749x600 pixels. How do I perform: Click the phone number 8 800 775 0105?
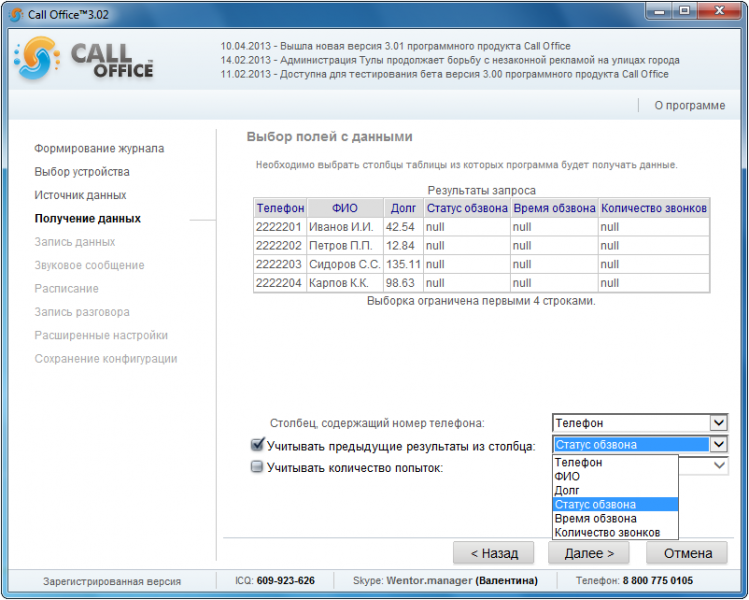[x=657, y=580]
